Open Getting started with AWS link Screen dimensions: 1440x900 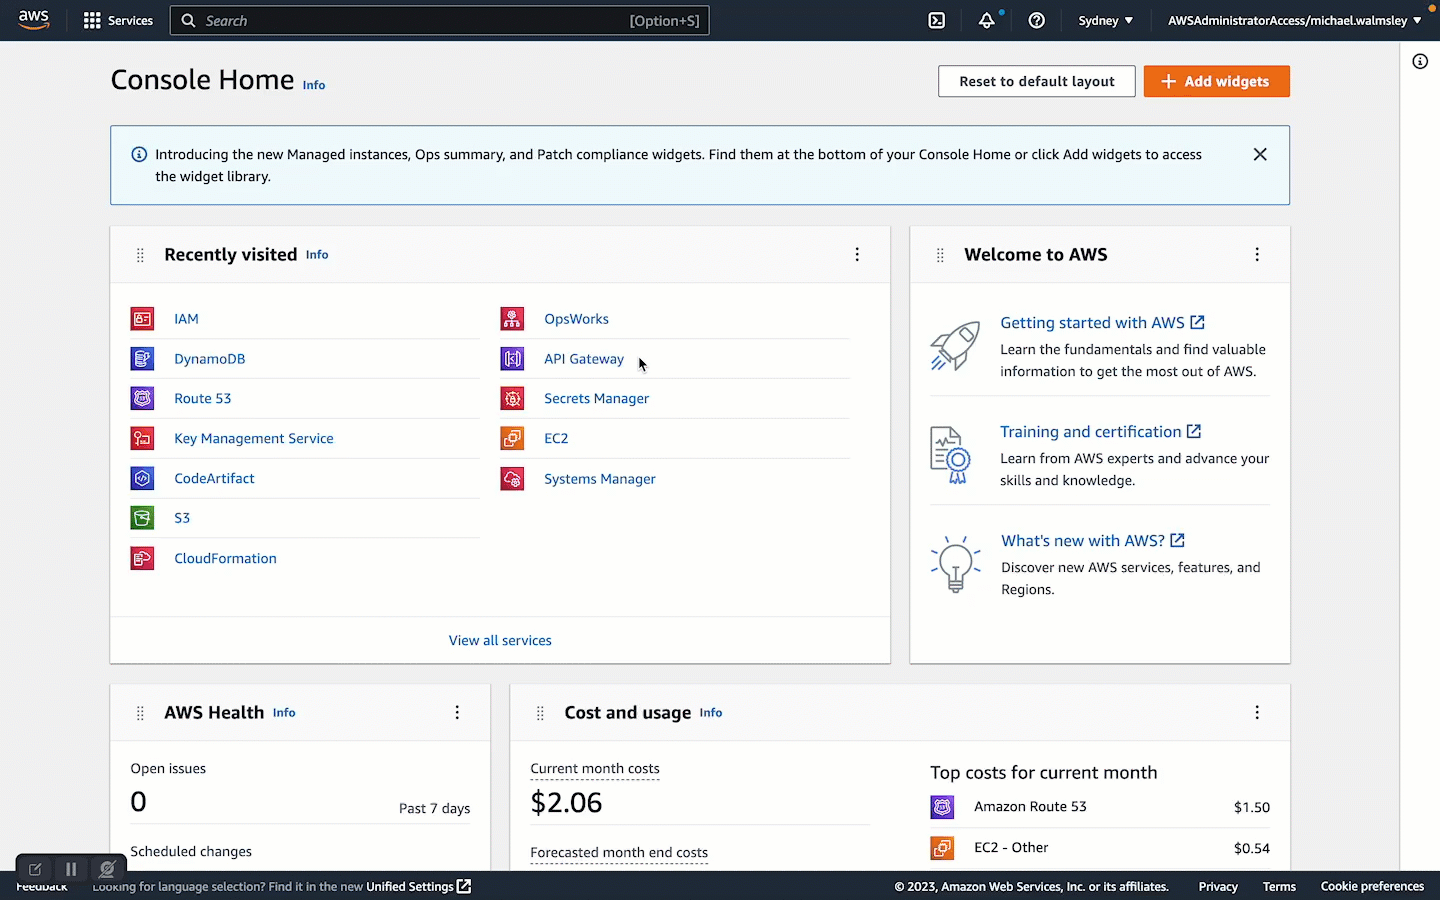[x=1102, y=322]
